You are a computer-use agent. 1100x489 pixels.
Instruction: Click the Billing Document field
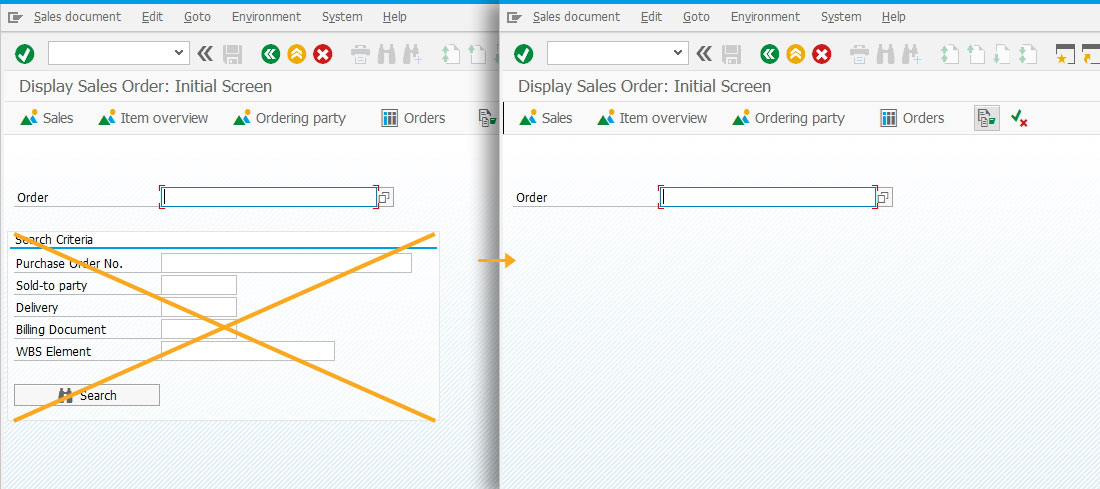[199, 329]
